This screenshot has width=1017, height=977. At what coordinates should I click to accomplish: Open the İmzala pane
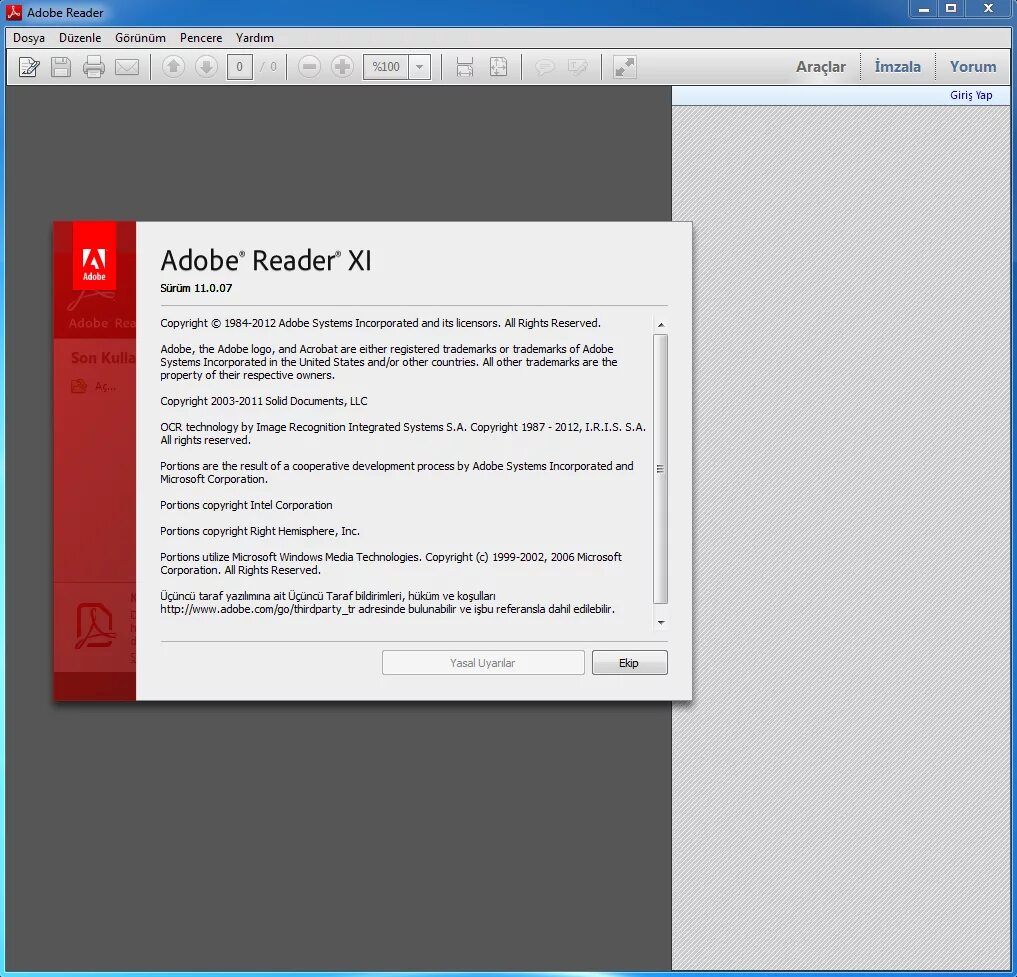(898, 67)
